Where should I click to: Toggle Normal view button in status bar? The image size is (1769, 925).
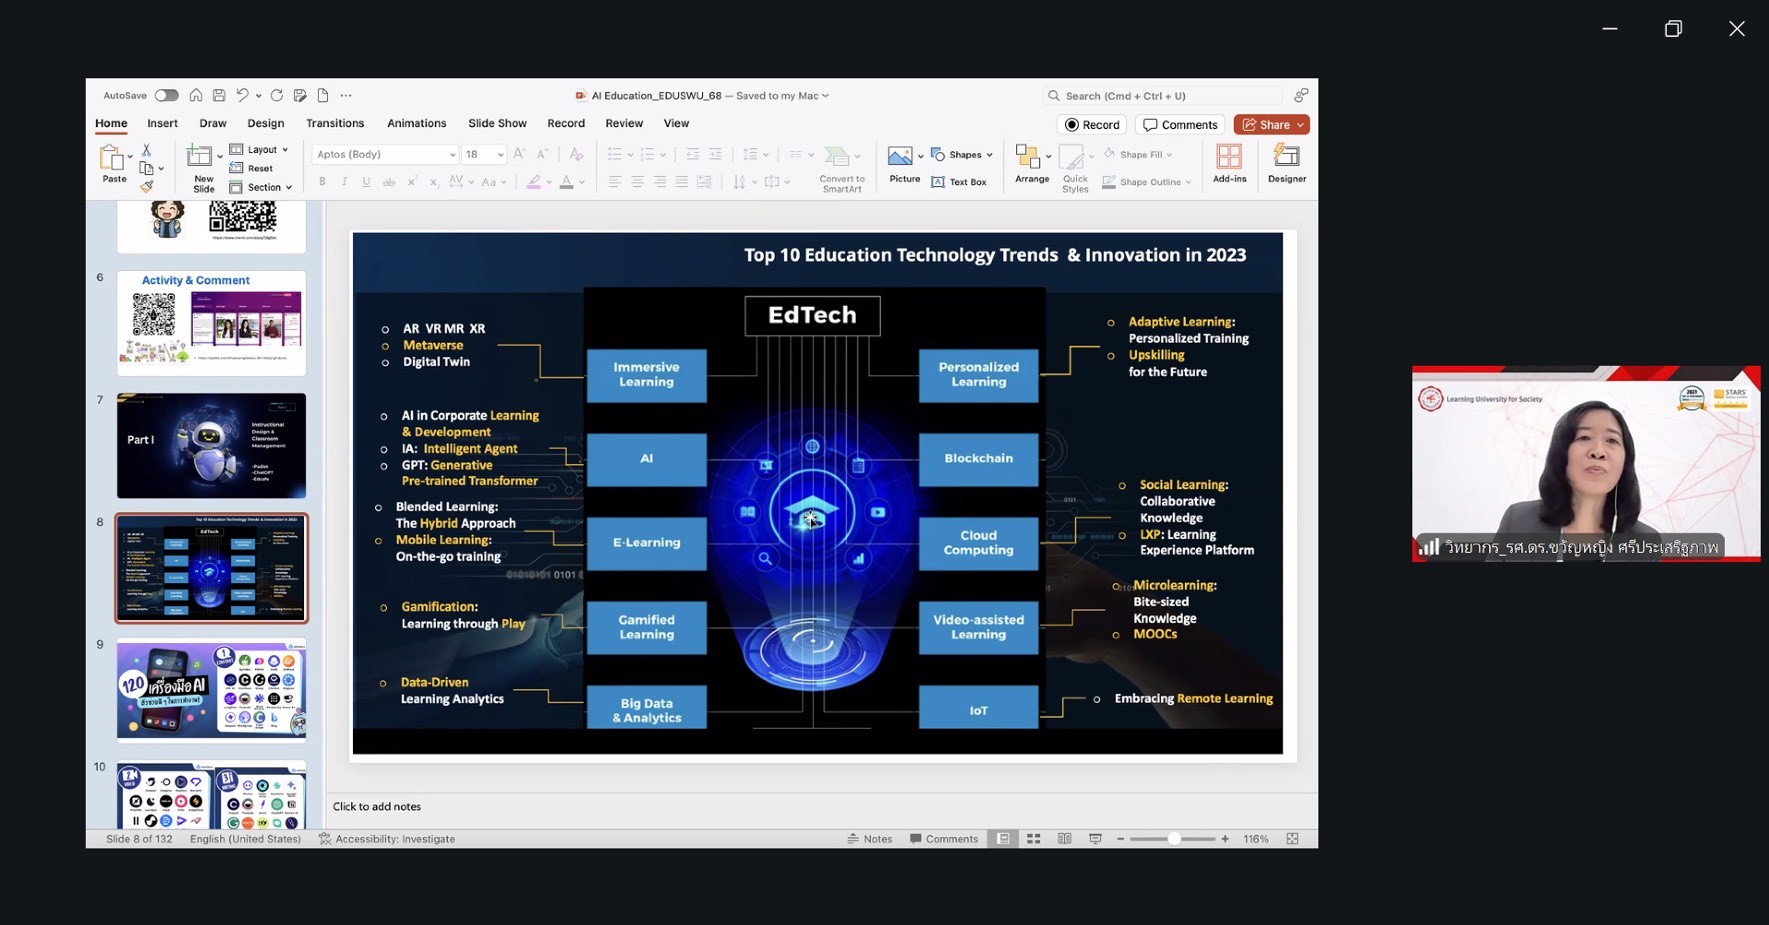point(1003,839)
